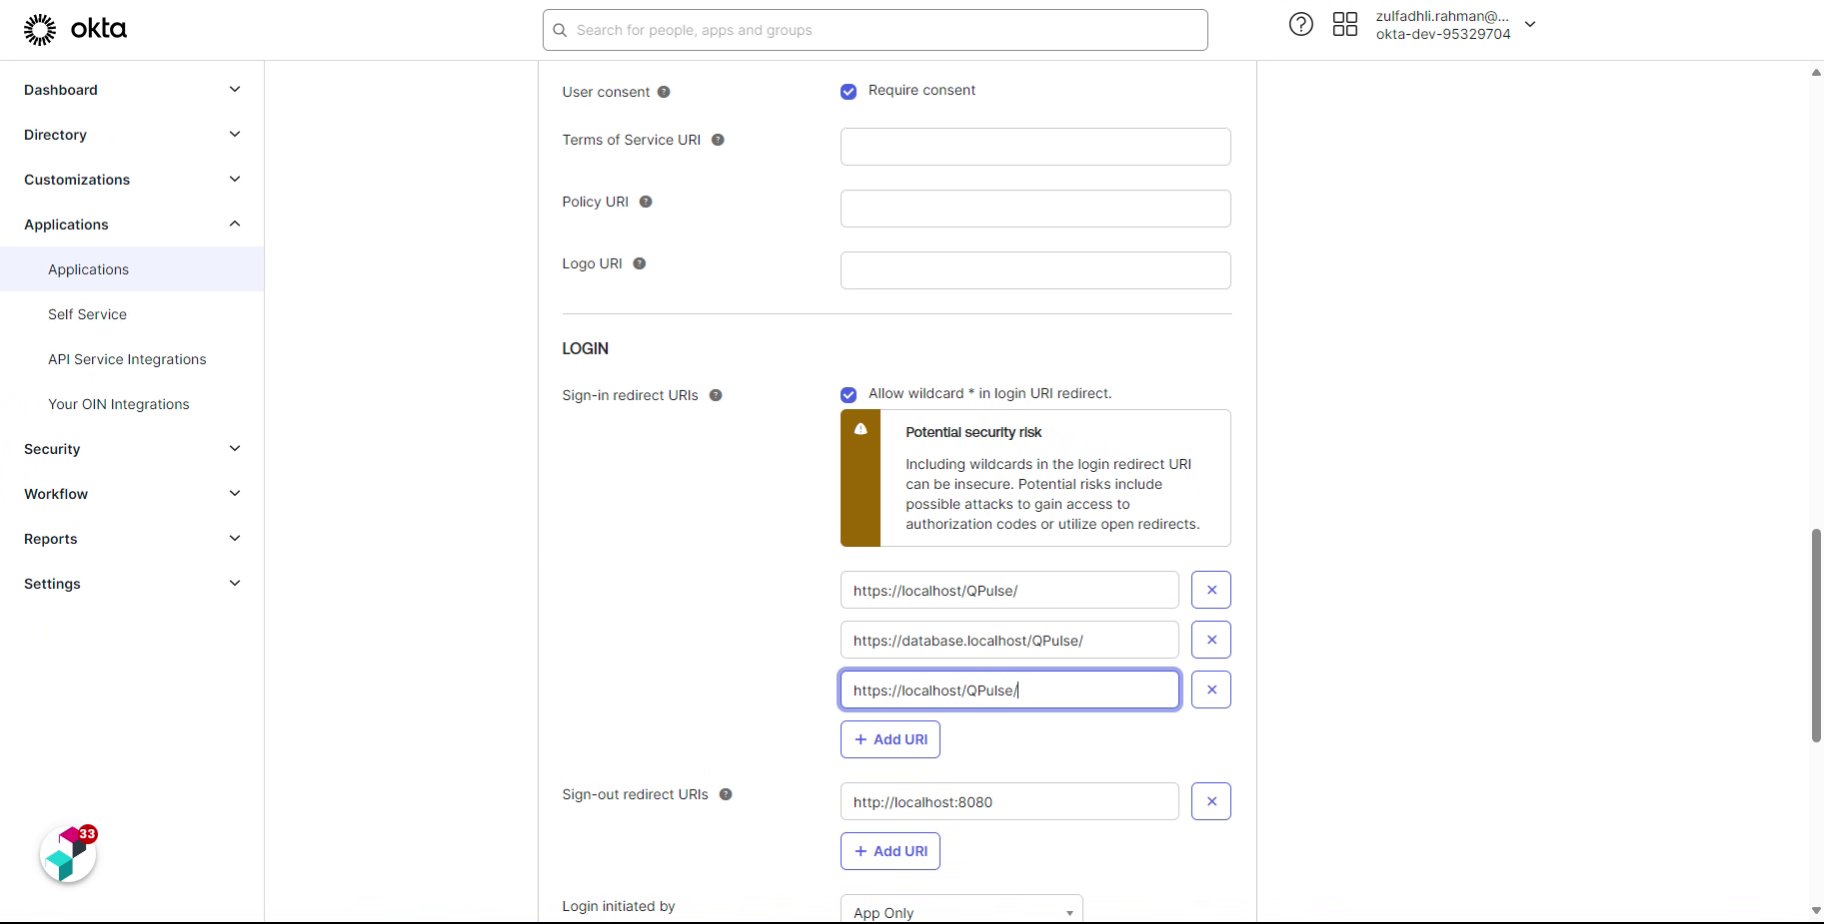
Task: Expand the Reports menu
Action: 132,539
